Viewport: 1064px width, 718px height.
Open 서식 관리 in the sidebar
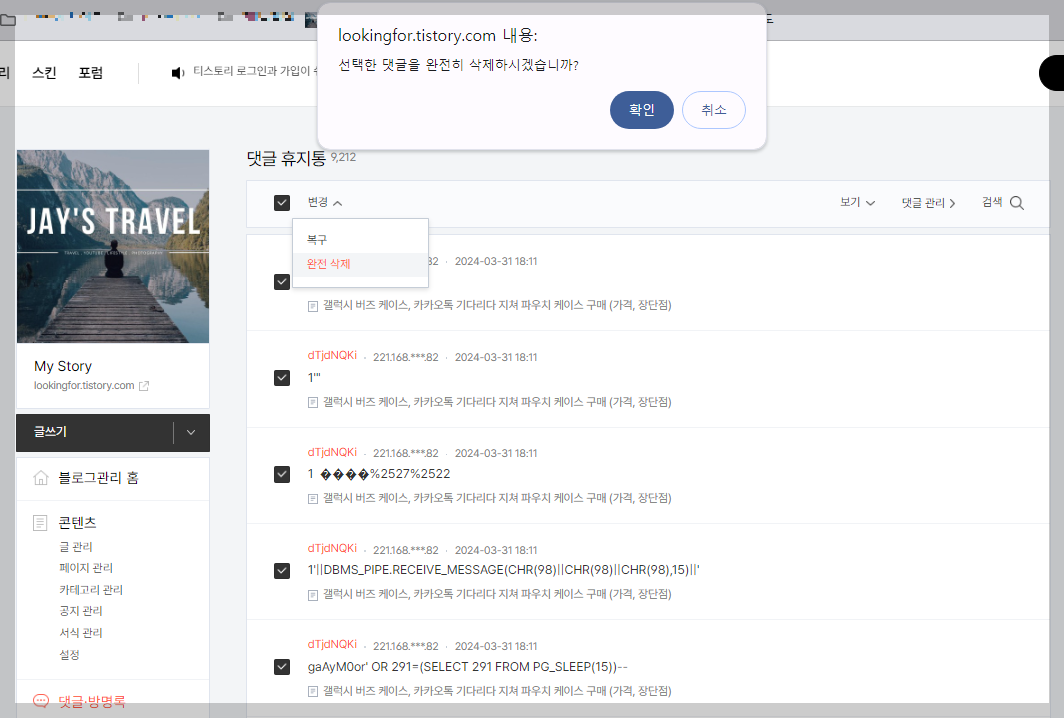(81, 632)
